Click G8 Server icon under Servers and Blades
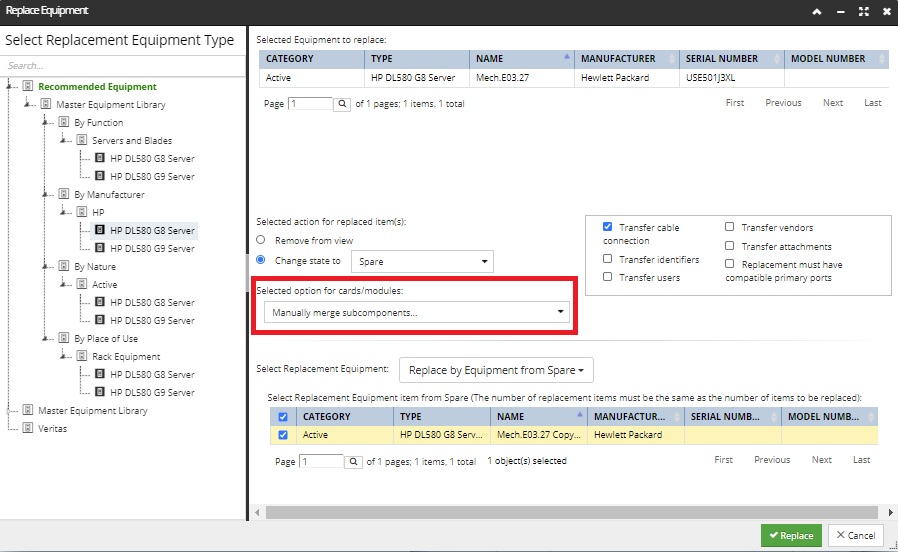 pos(100,158)
